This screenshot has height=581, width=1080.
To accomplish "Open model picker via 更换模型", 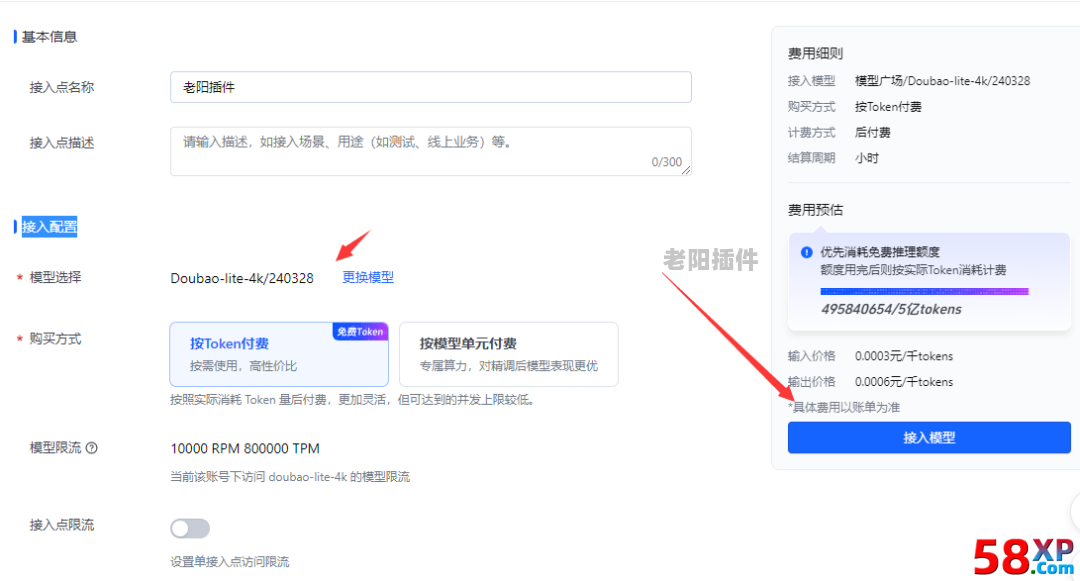I will tap(368, 278).
